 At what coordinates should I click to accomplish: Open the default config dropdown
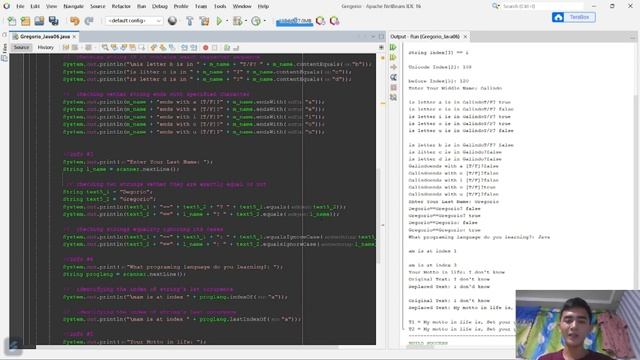coord(134,21)
